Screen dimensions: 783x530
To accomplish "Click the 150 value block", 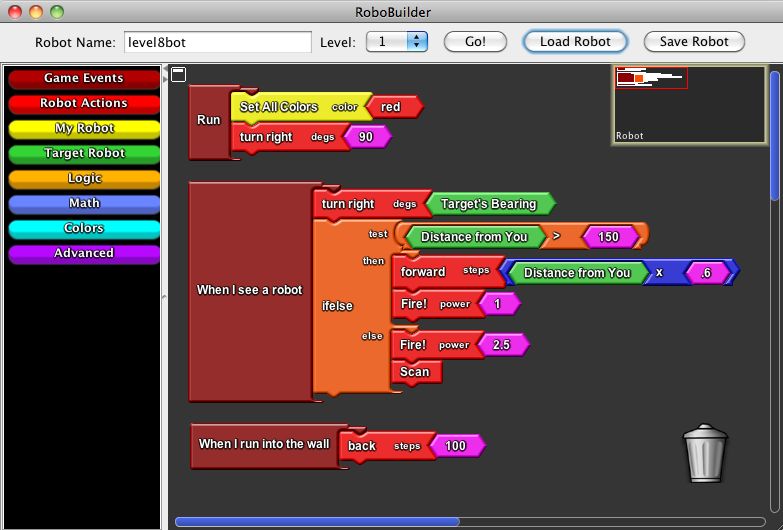I will (609, 237).
